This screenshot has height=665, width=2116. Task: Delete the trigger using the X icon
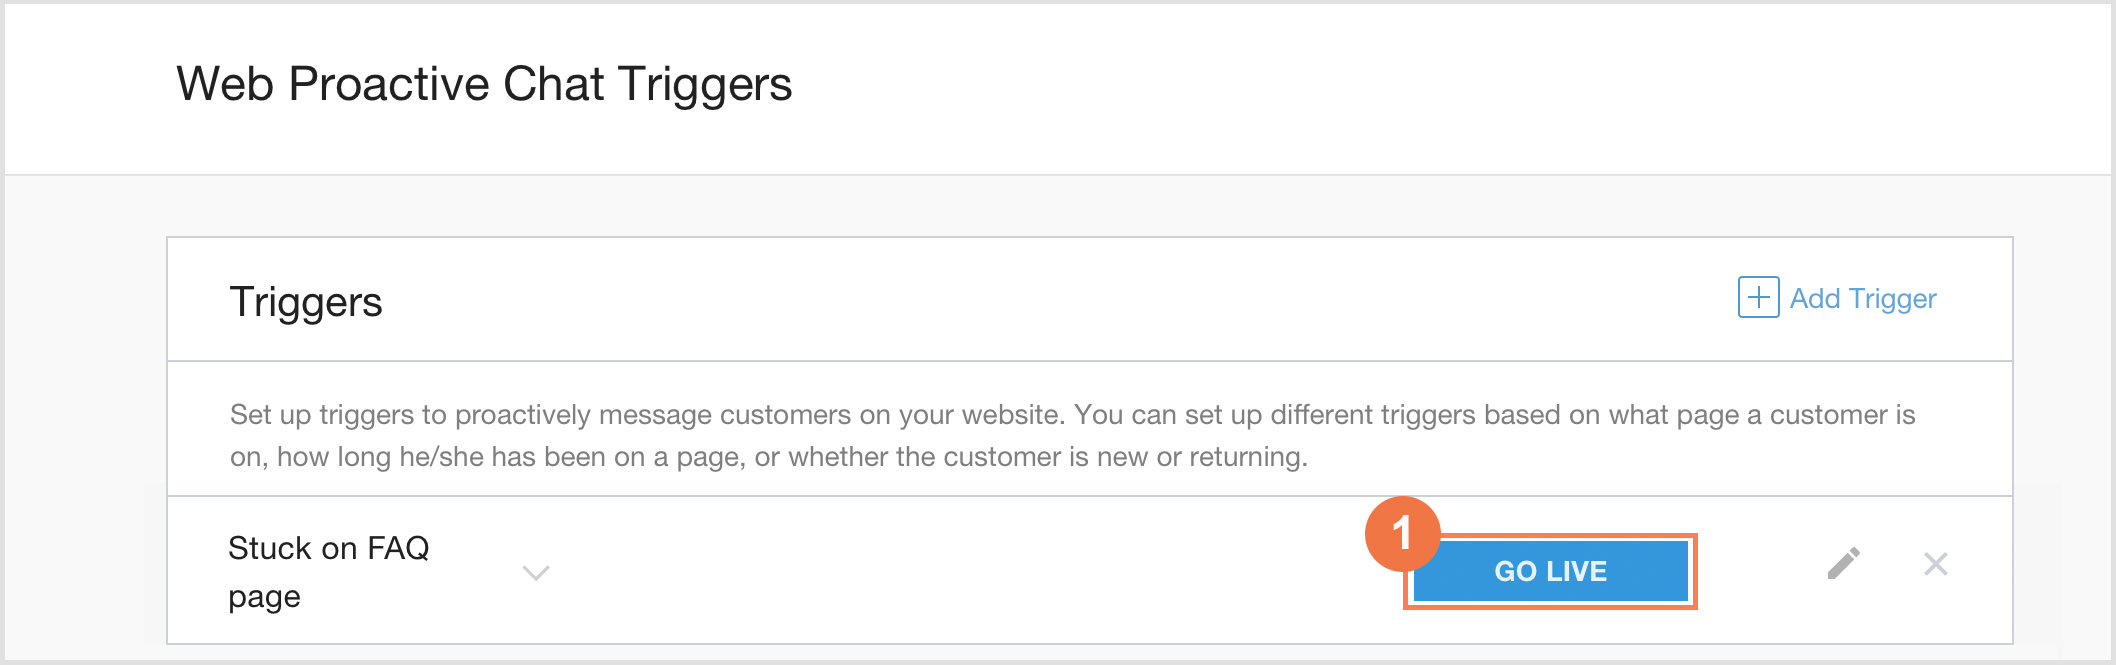pos(1936,564)
